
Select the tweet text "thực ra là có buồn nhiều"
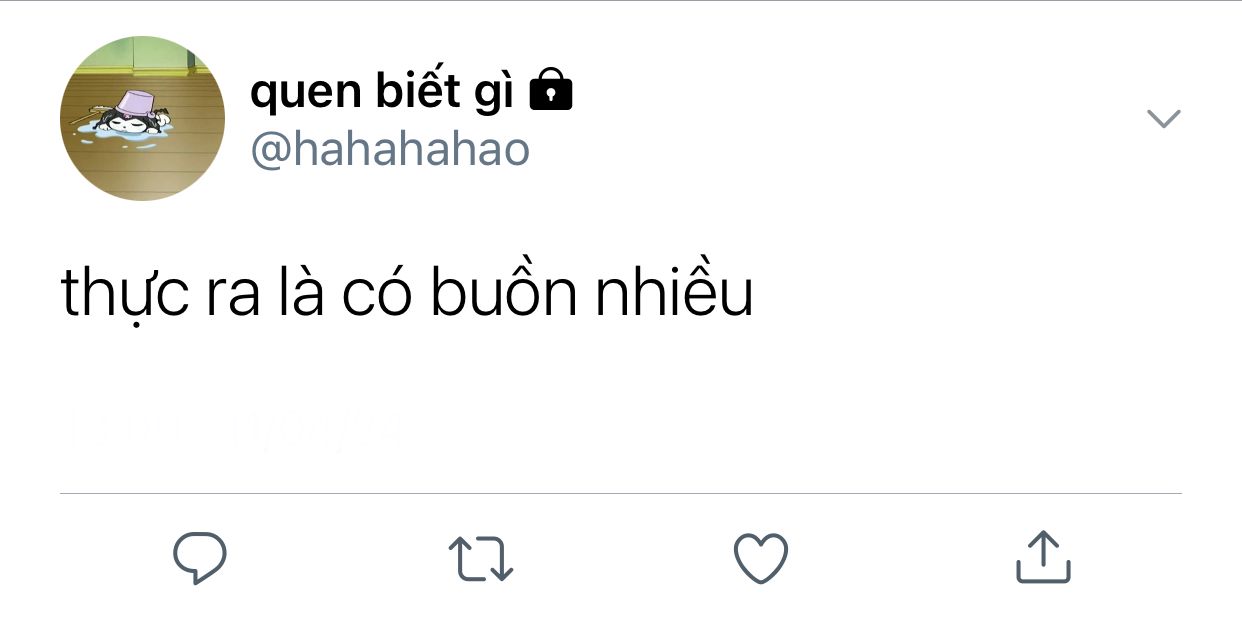(407, 294)
